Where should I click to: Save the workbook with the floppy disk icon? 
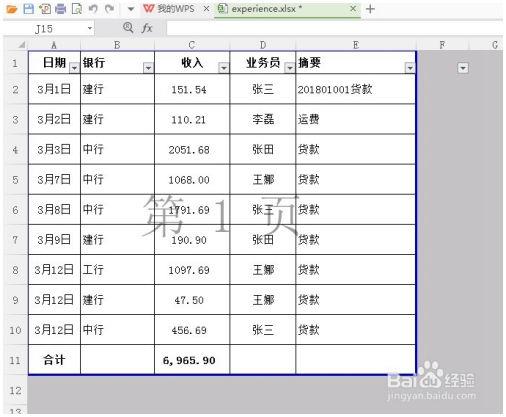tap(29, 9)
